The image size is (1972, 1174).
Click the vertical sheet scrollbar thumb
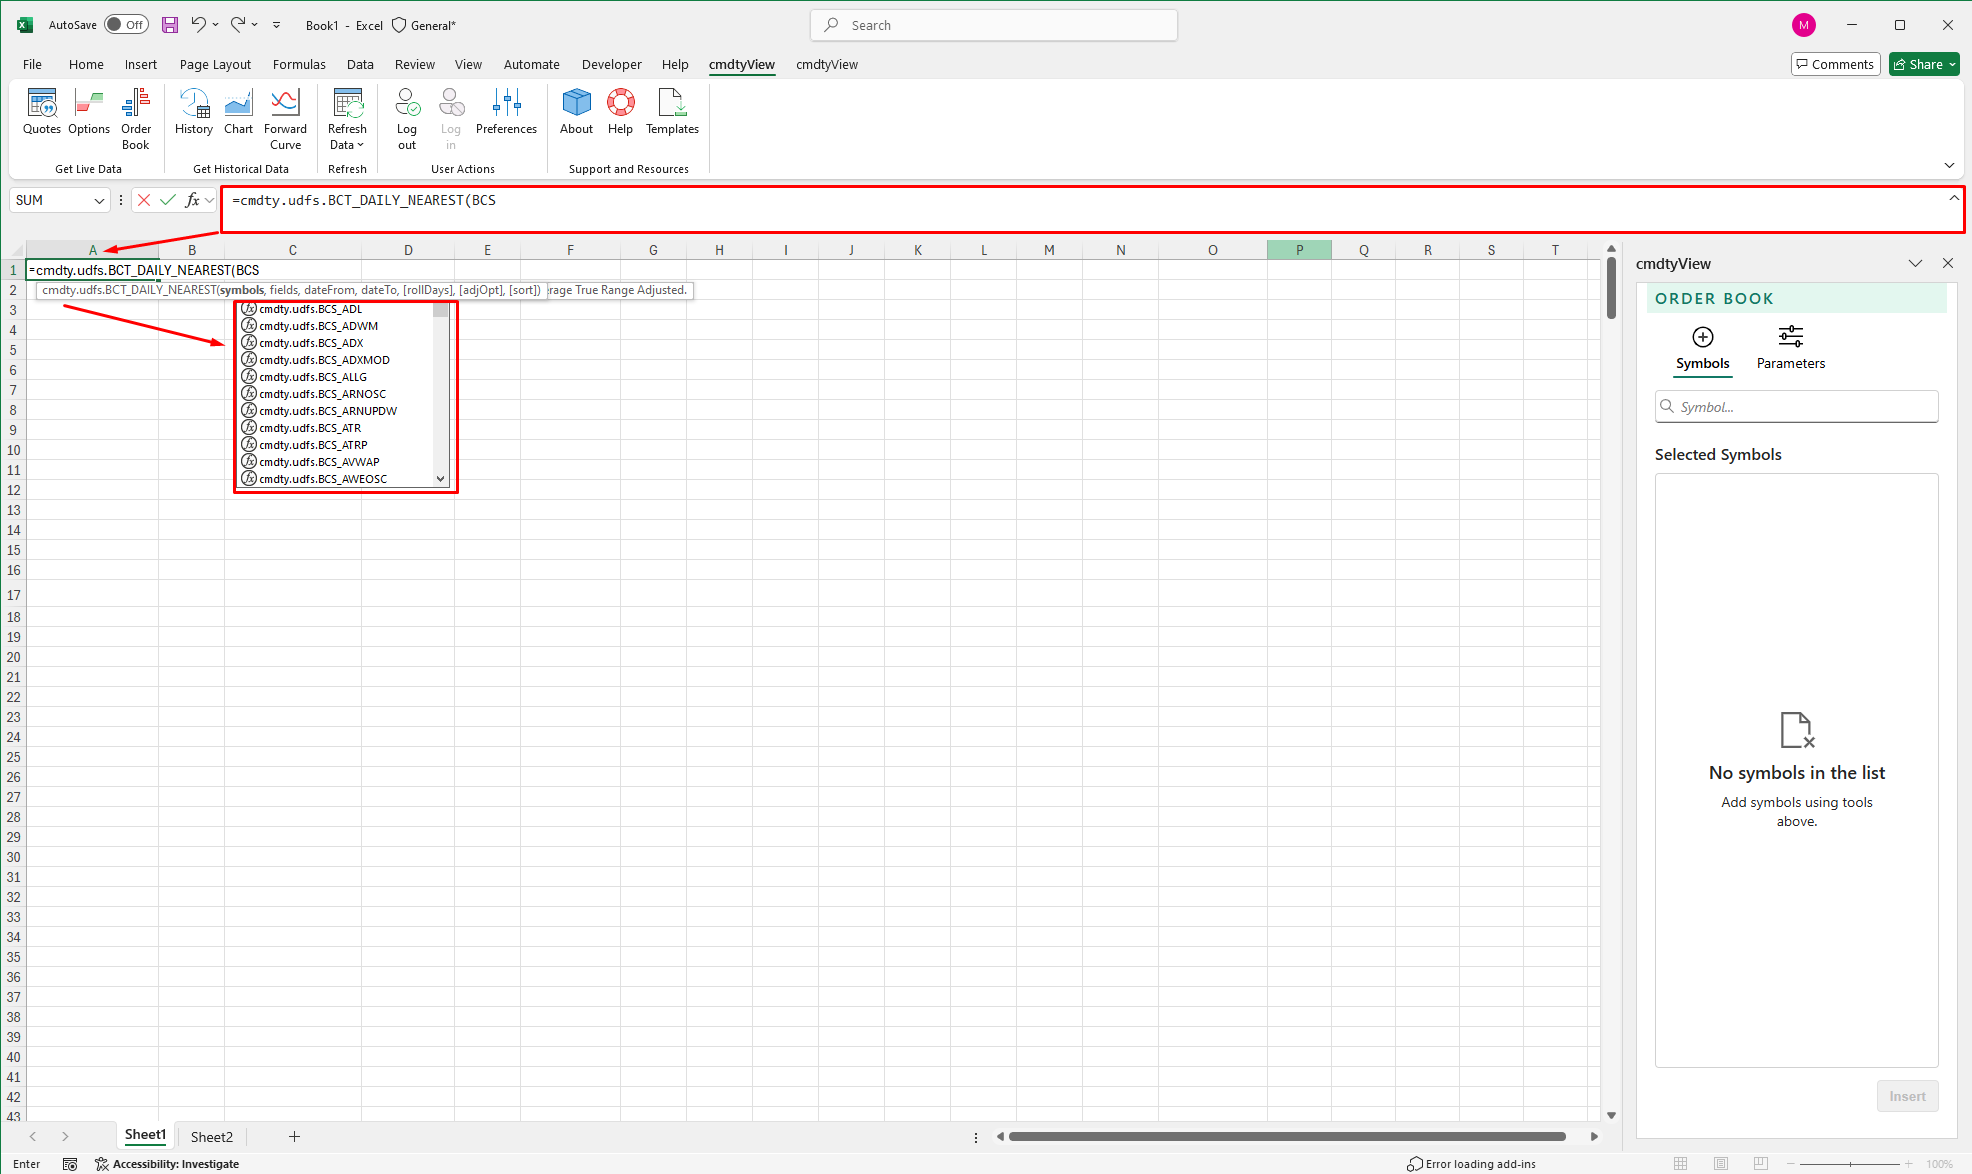click(1611, 288)
